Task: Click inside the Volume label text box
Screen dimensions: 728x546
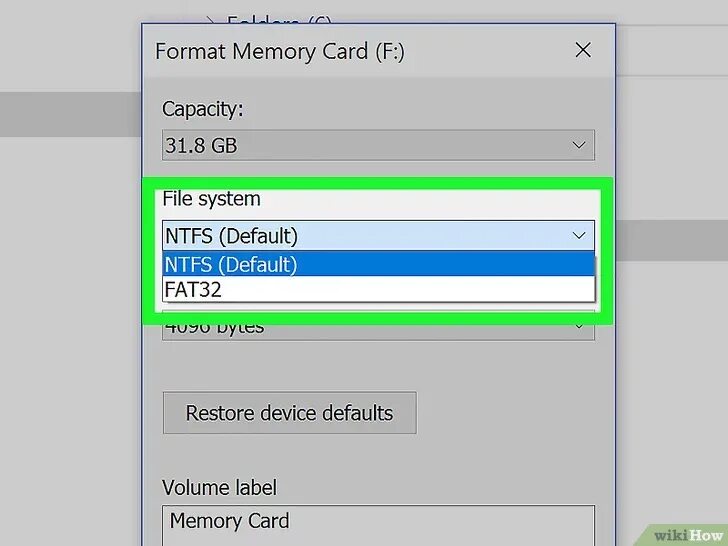Action: pos(378,525)
